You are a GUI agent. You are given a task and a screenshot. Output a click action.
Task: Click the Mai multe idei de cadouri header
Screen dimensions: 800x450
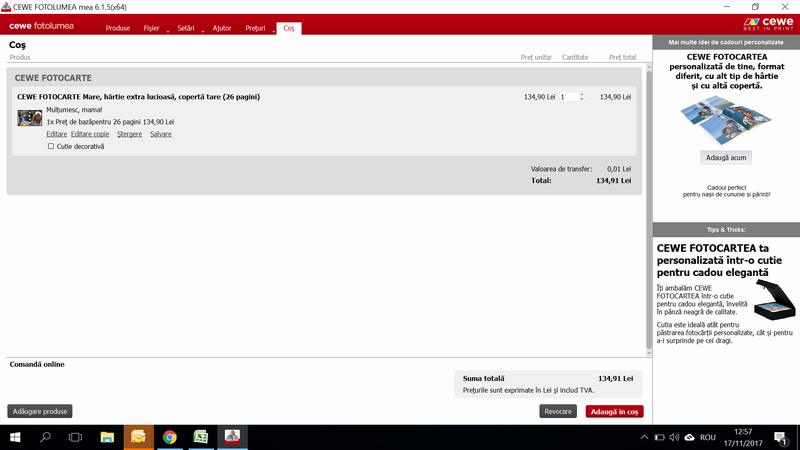click(x=726, y=42)
